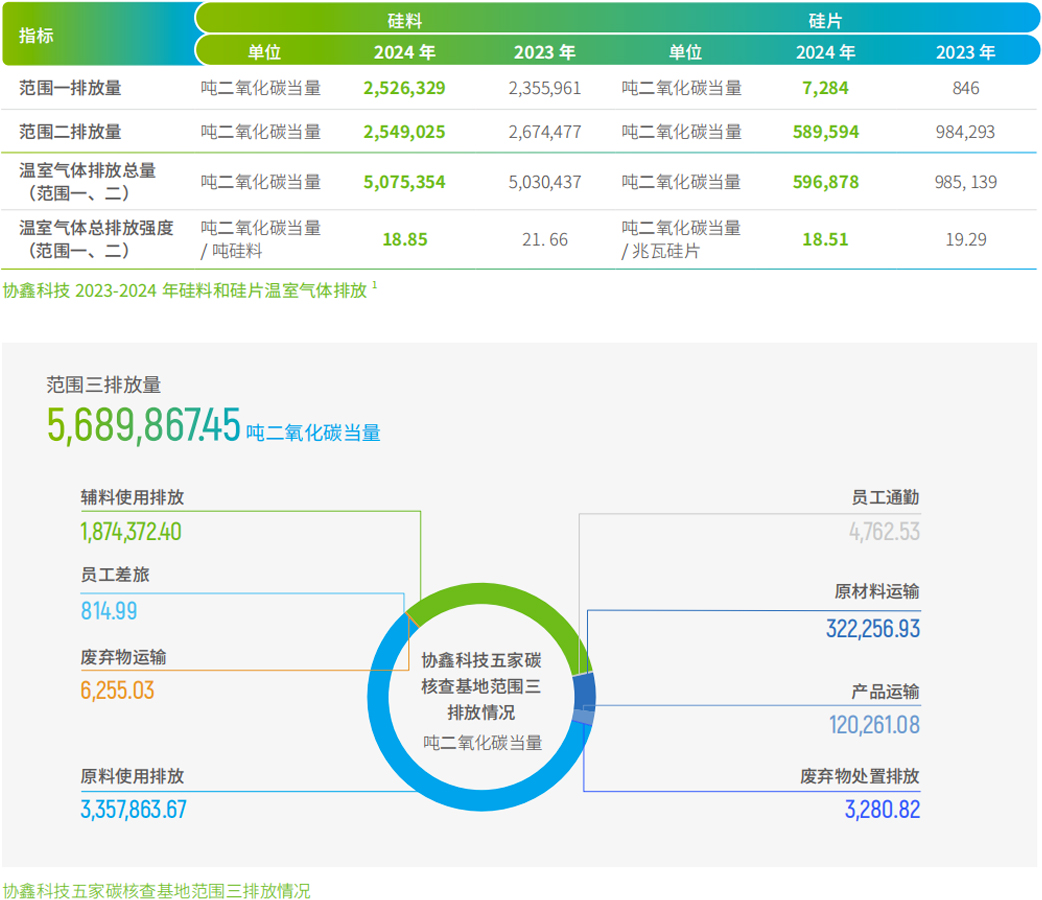Click the blue 吨二氧化碳当量 beside the total
This screenshot has width=1042, height=900.
[313, 433]
